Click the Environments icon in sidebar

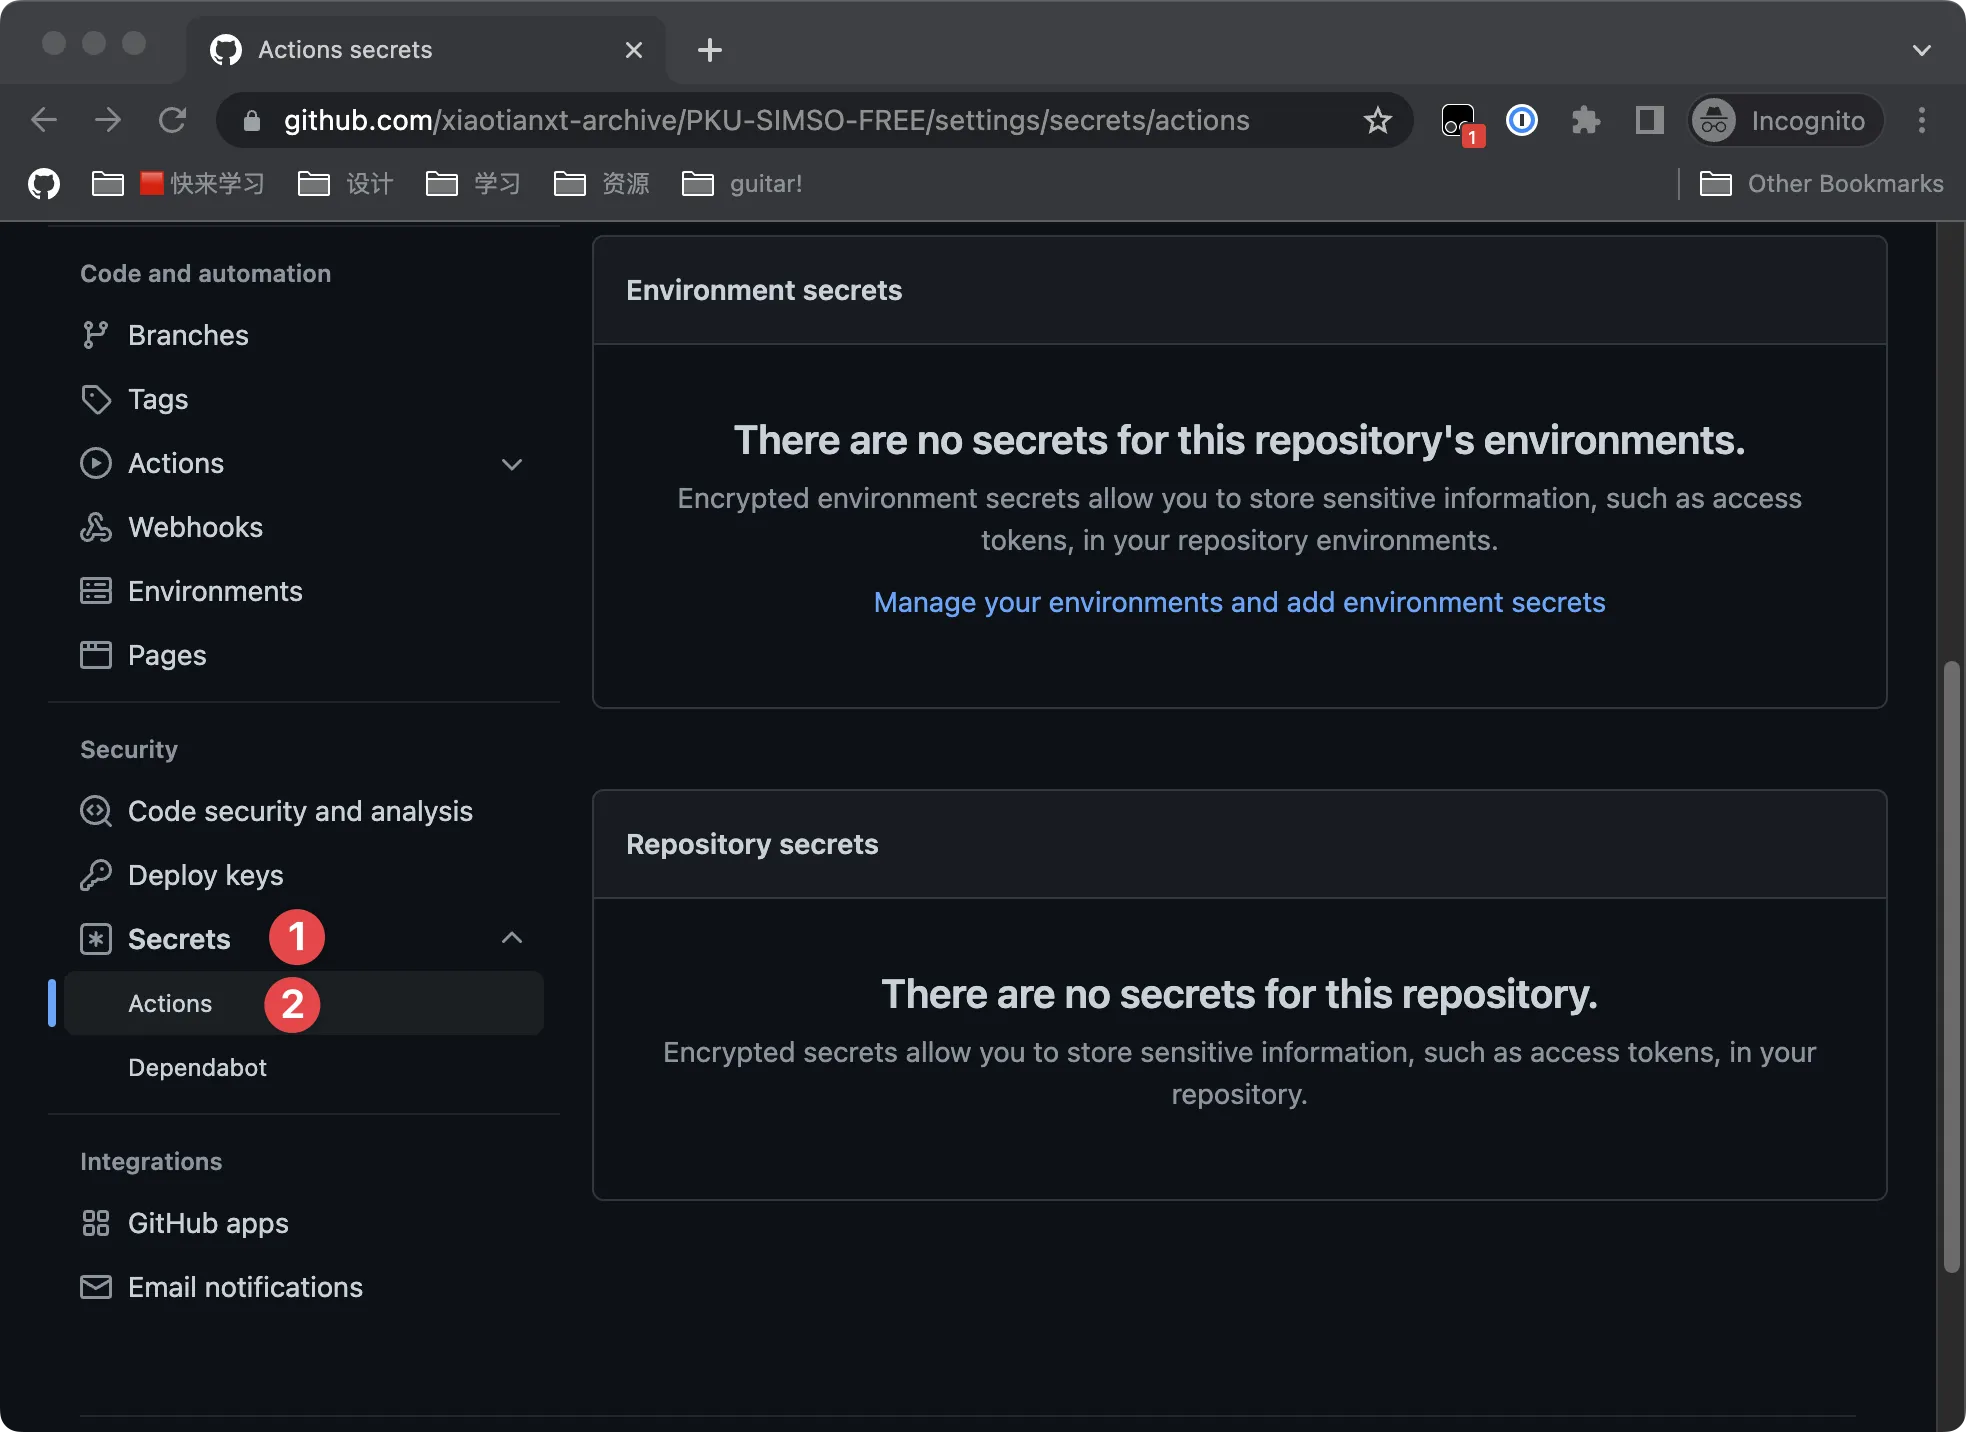click(96, 589)
